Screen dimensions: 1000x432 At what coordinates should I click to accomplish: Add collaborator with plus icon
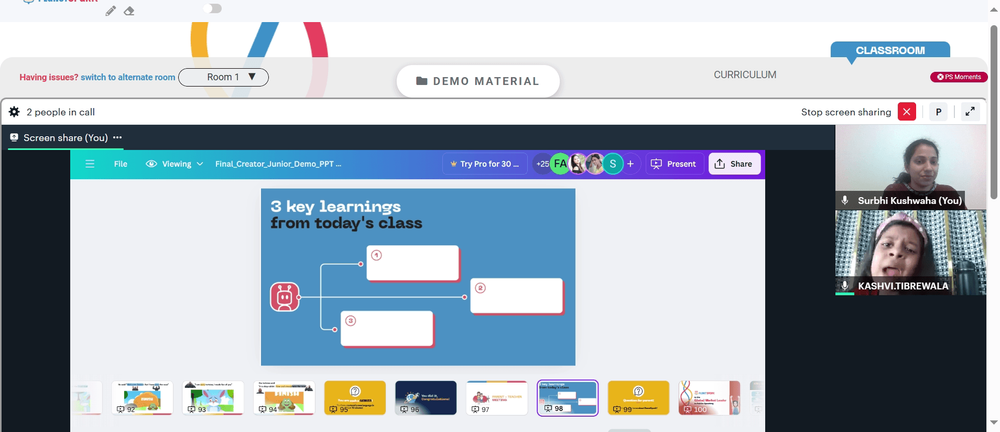click(x=630, y=164)
